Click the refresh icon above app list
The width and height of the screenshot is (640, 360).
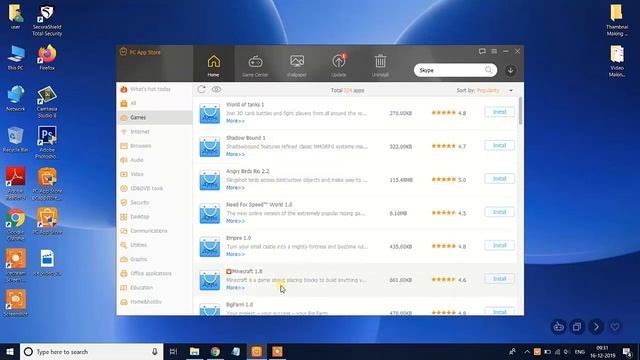pyautogui.click(x=201, y=89)
